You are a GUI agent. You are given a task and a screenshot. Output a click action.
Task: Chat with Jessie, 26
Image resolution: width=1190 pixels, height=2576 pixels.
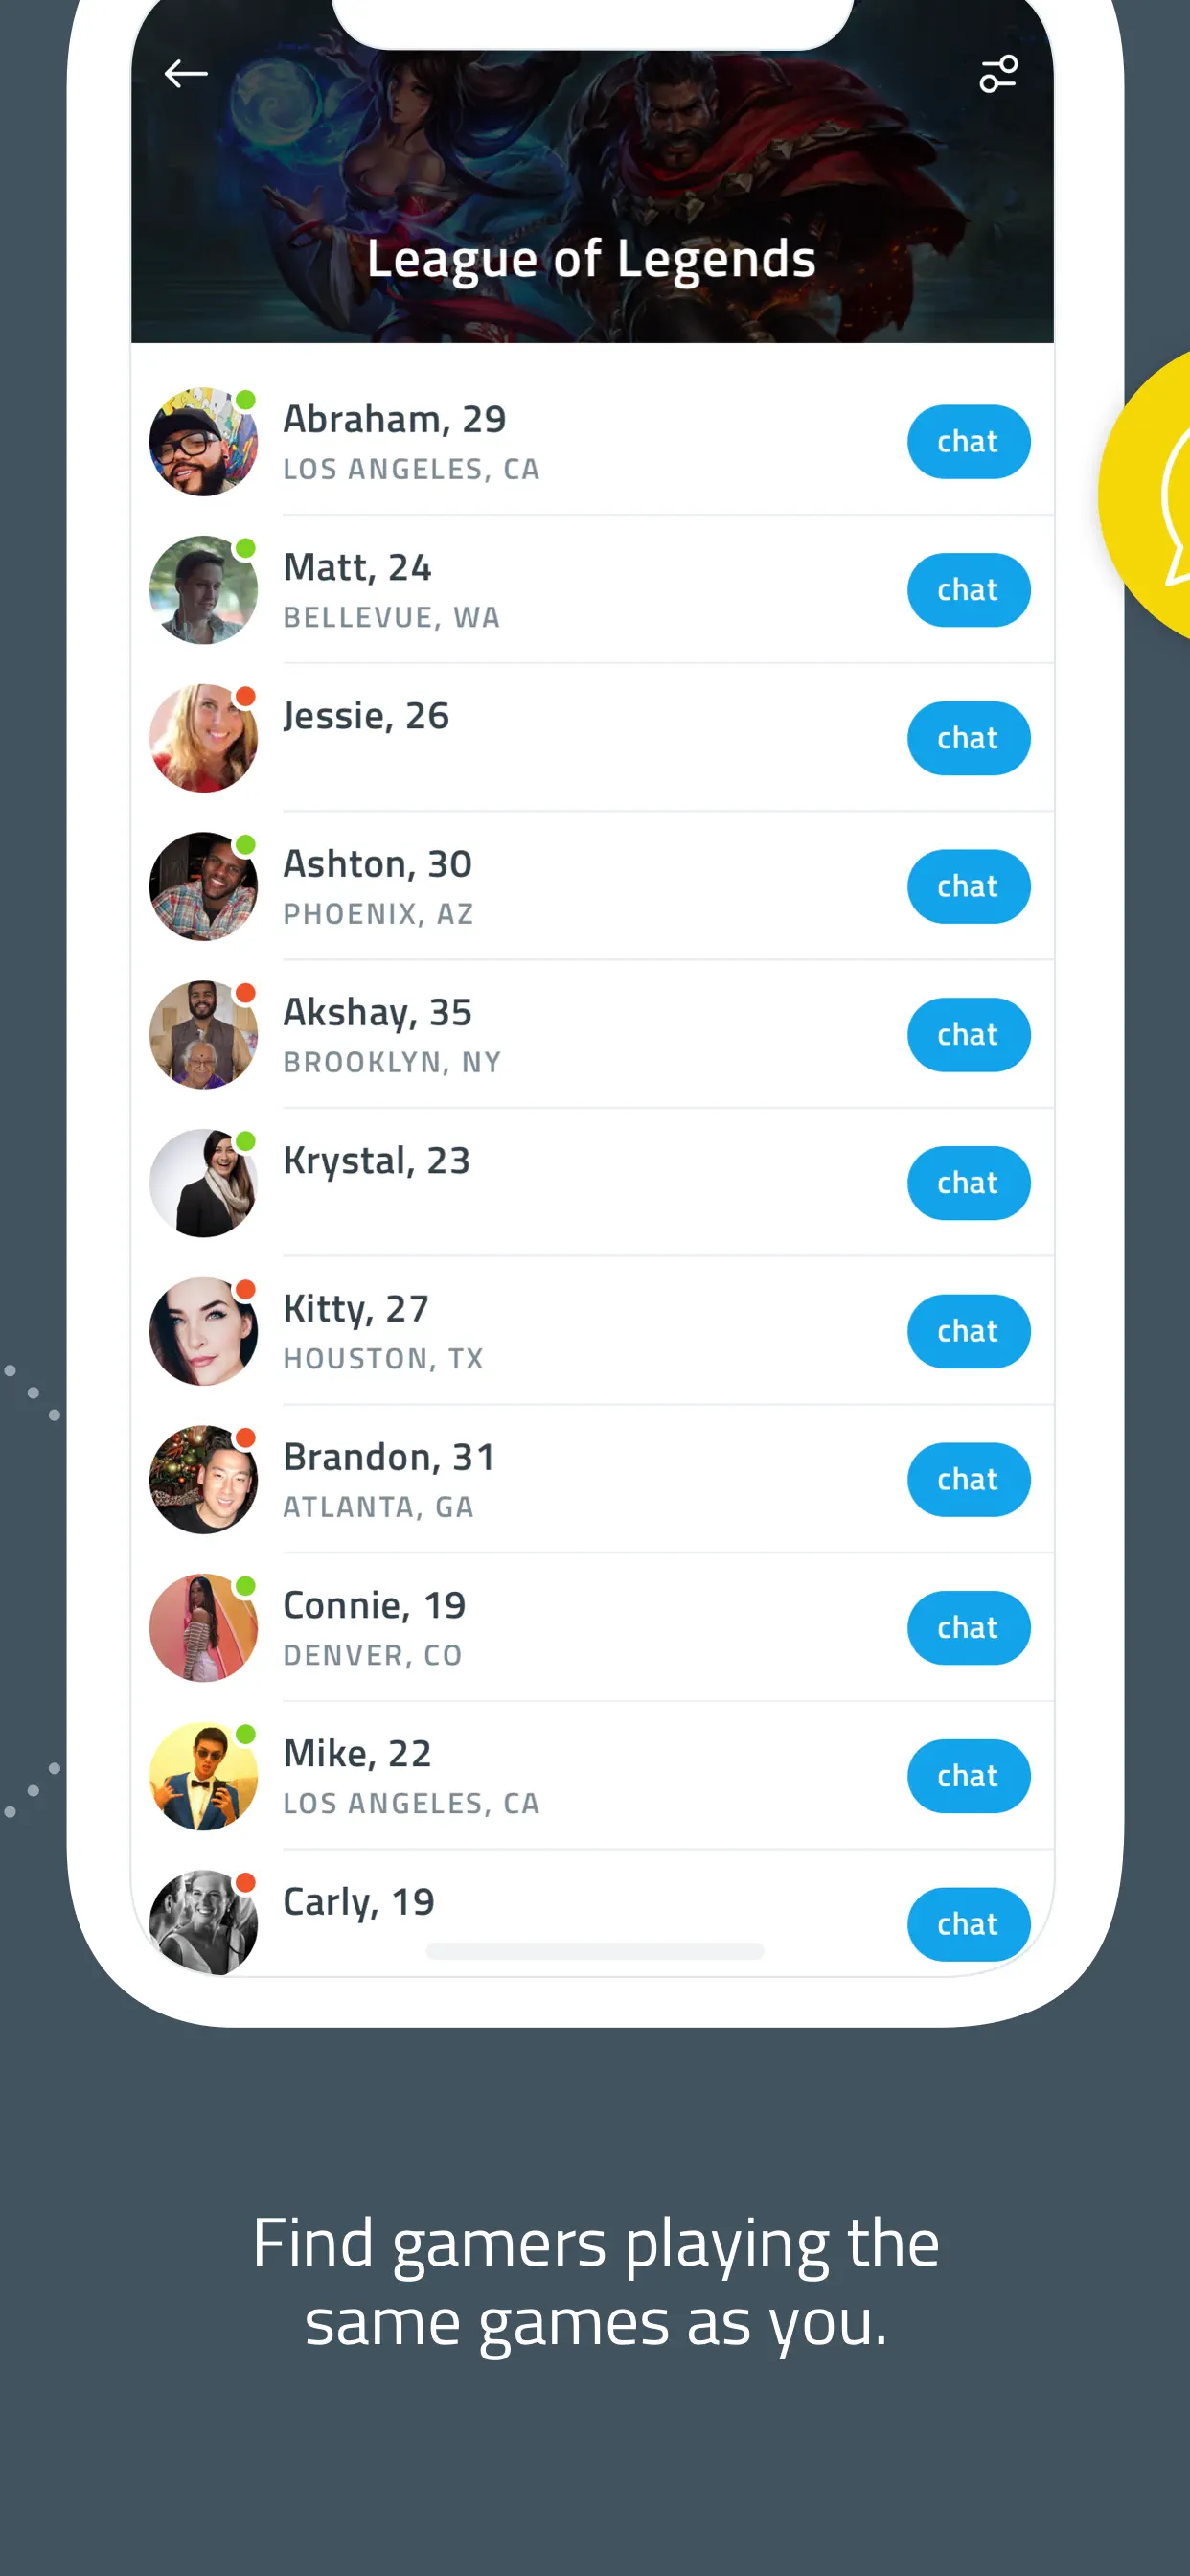coord(968,738)
